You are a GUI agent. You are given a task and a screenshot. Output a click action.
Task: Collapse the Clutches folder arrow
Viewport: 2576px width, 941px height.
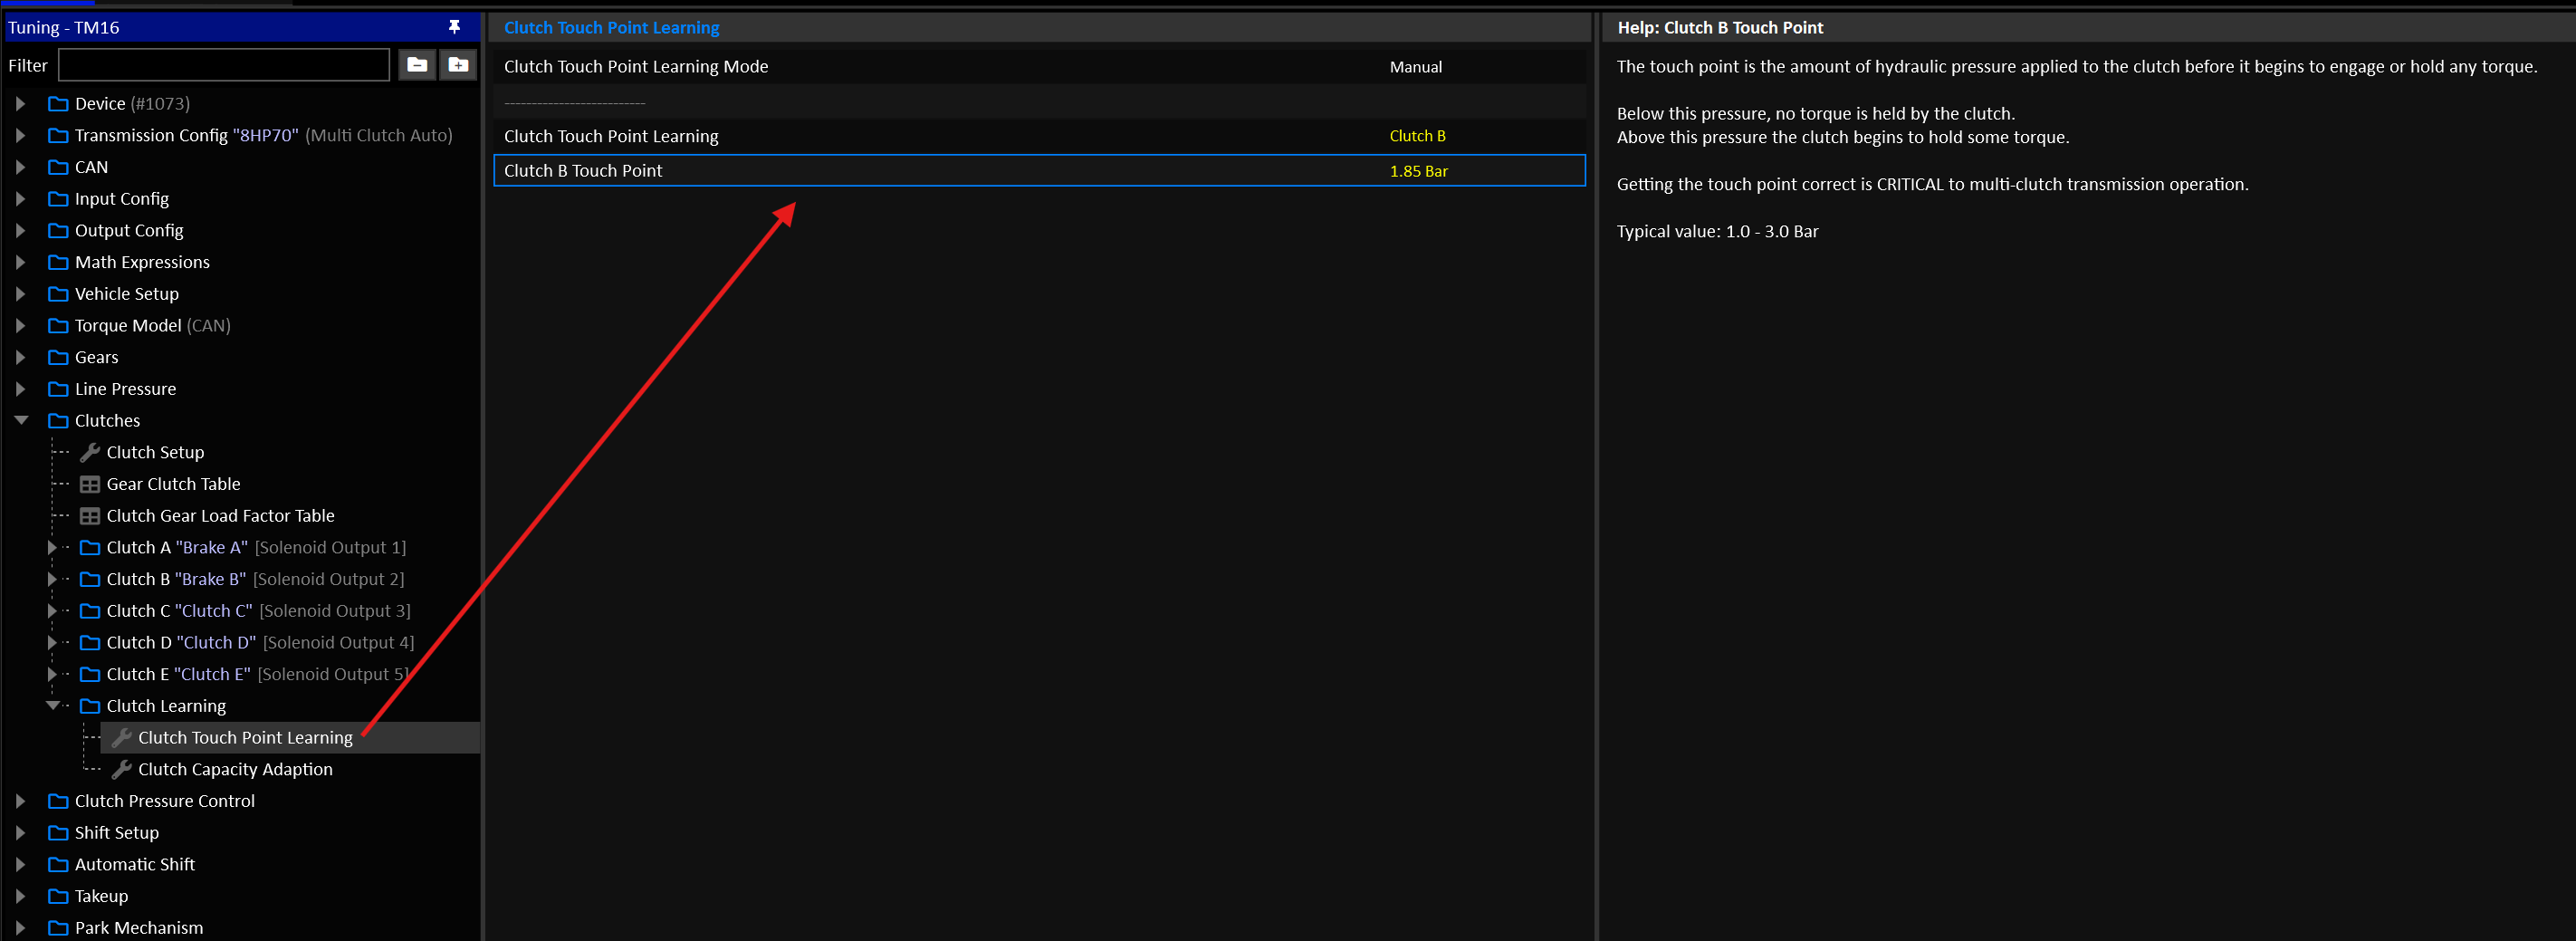[20, 420]
